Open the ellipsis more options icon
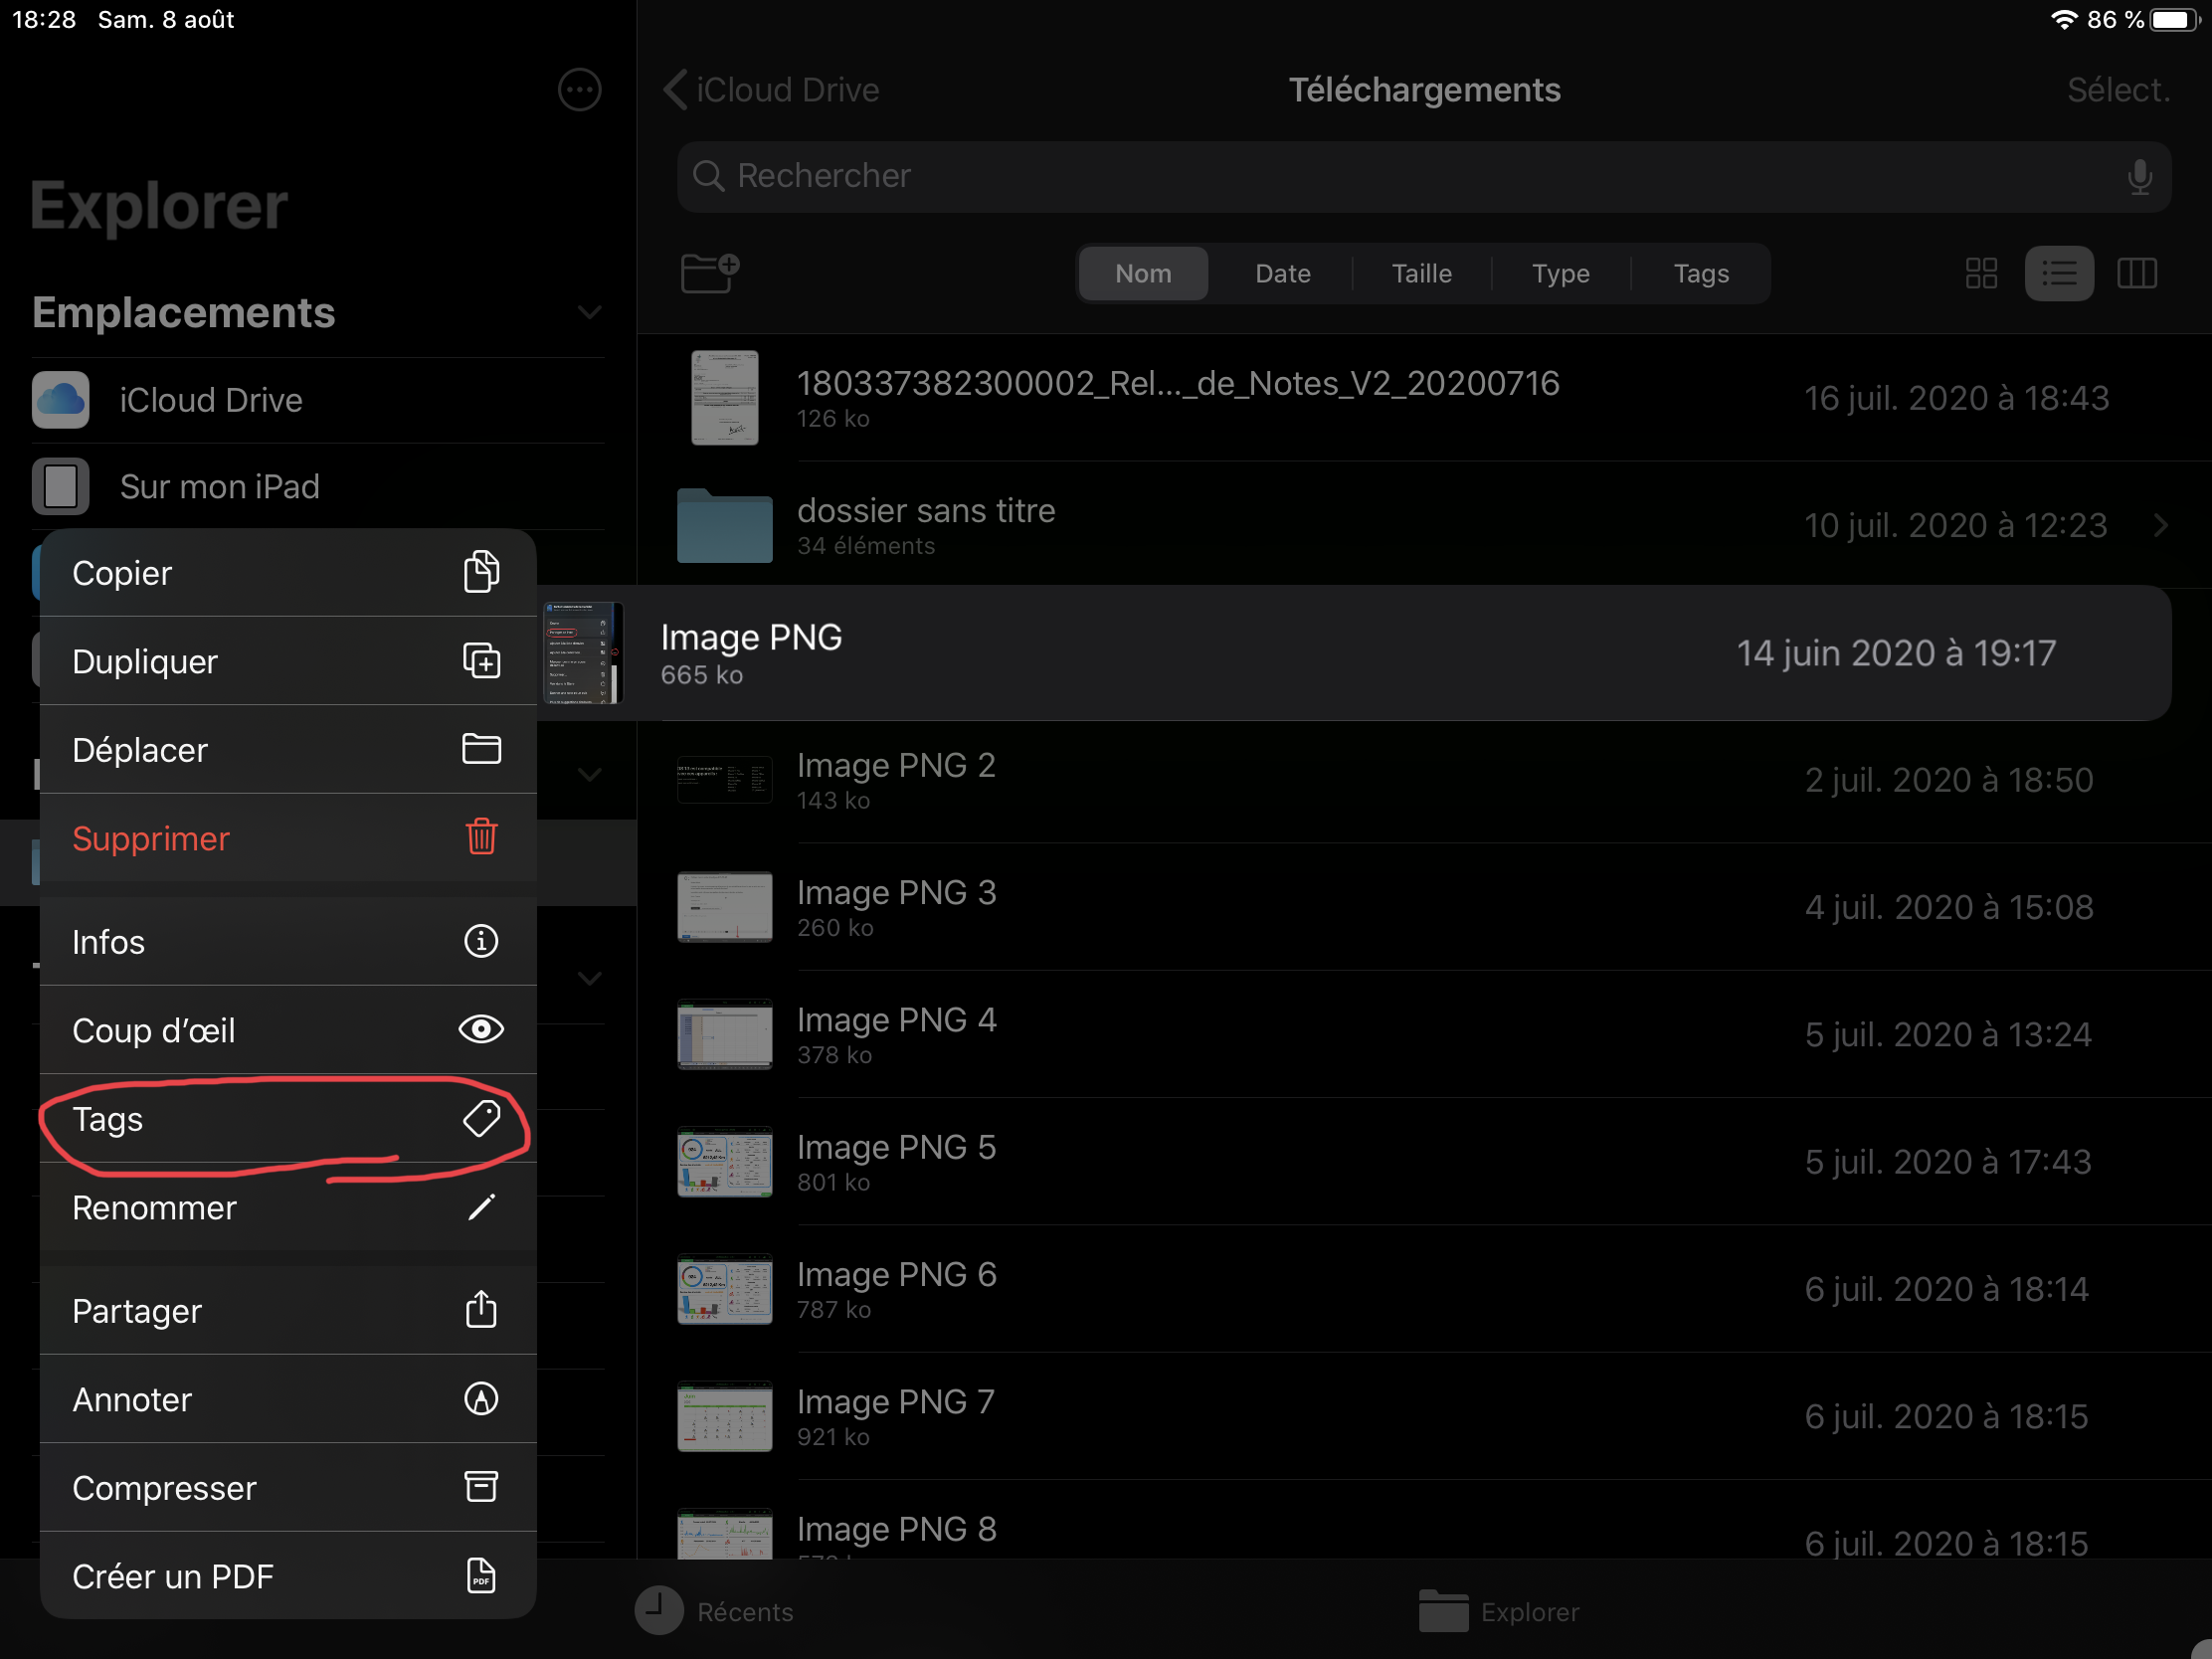 coord(579,90)
